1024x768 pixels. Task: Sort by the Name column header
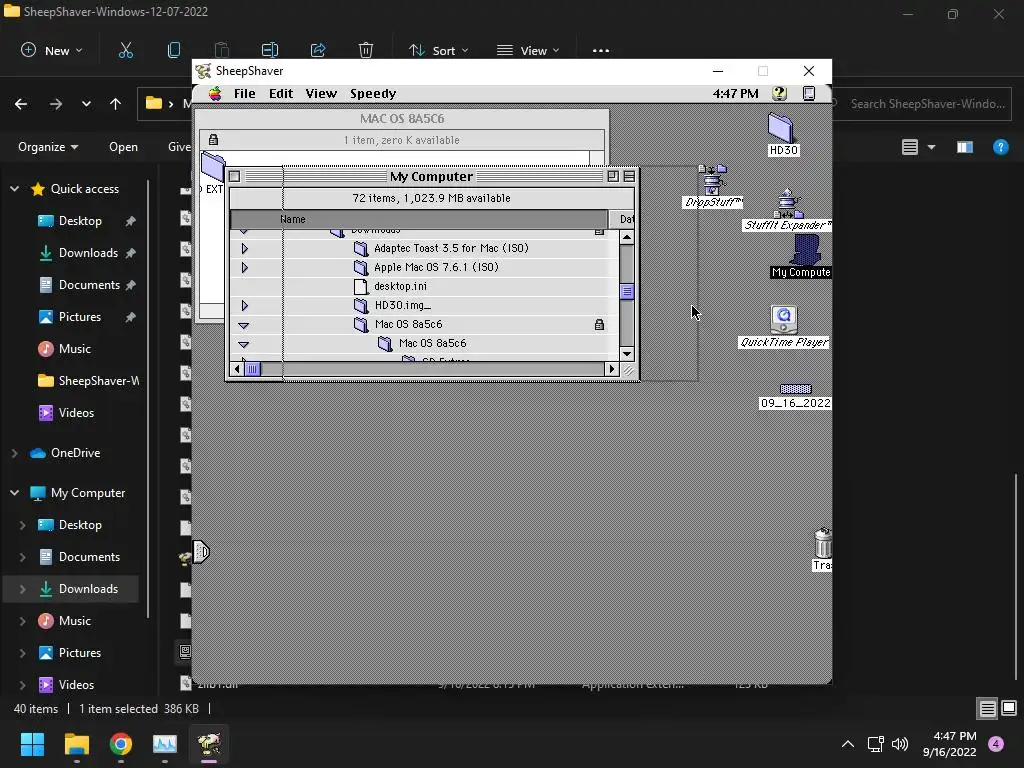tap(418, 219)
